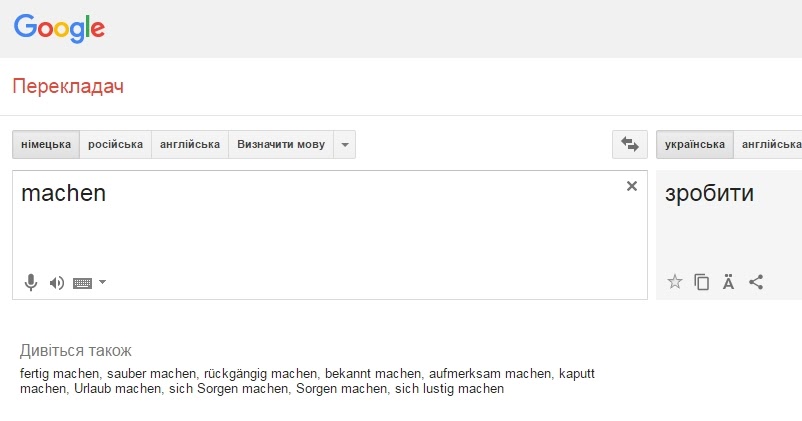Select українська as target language
802x421 pixels.
pos(695,144)
